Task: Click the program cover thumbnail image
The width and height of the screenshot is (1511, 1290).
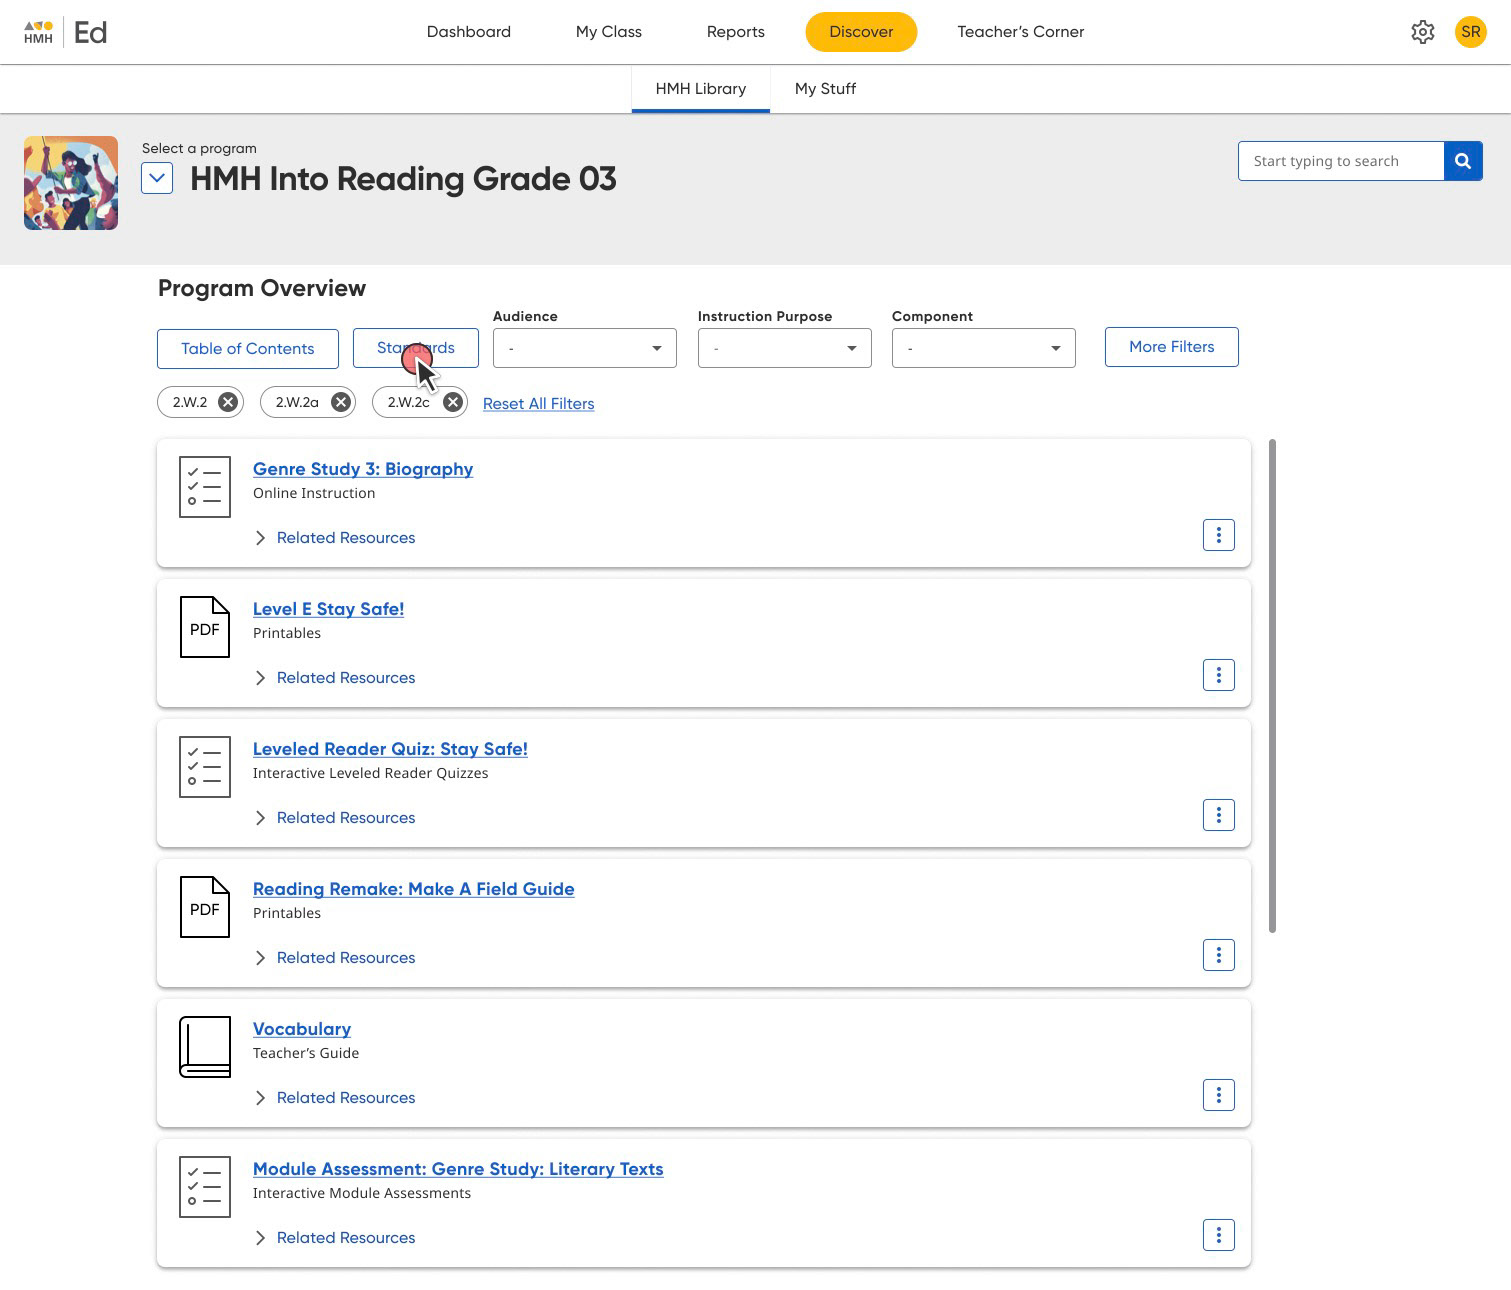Action: pyautogui.click(x=71, y=183)
